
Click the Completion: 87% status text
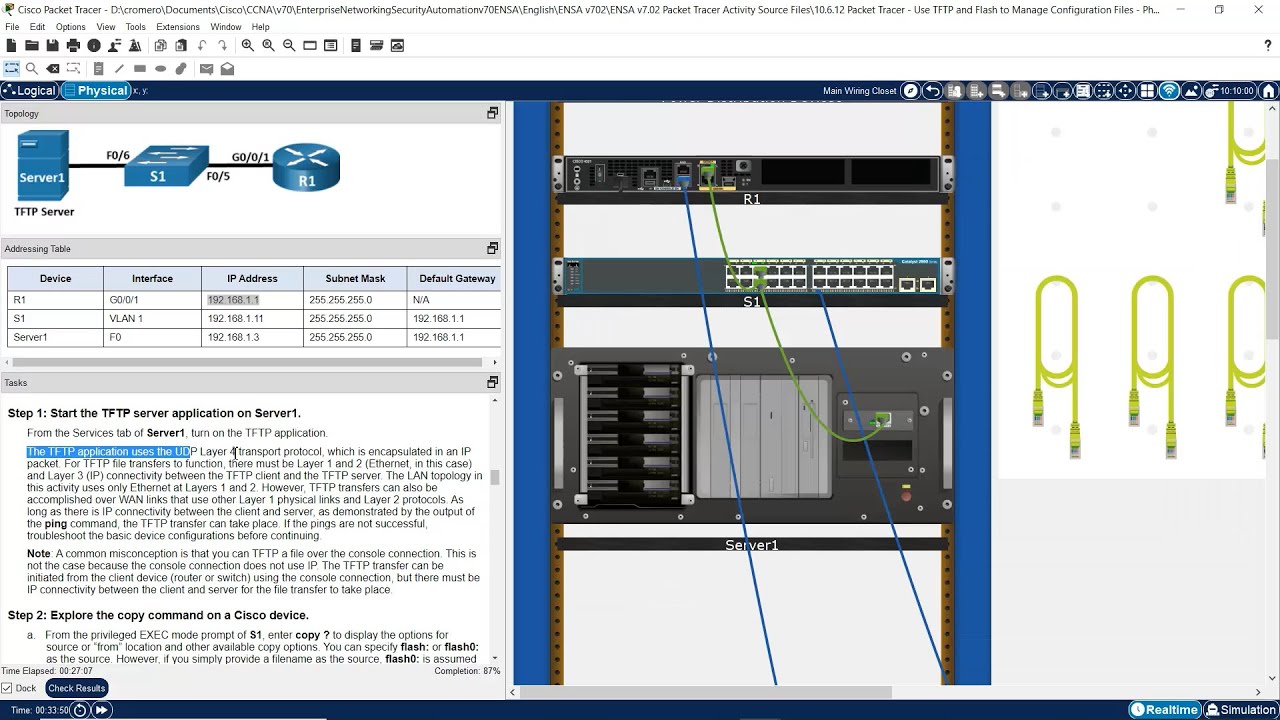467,671
